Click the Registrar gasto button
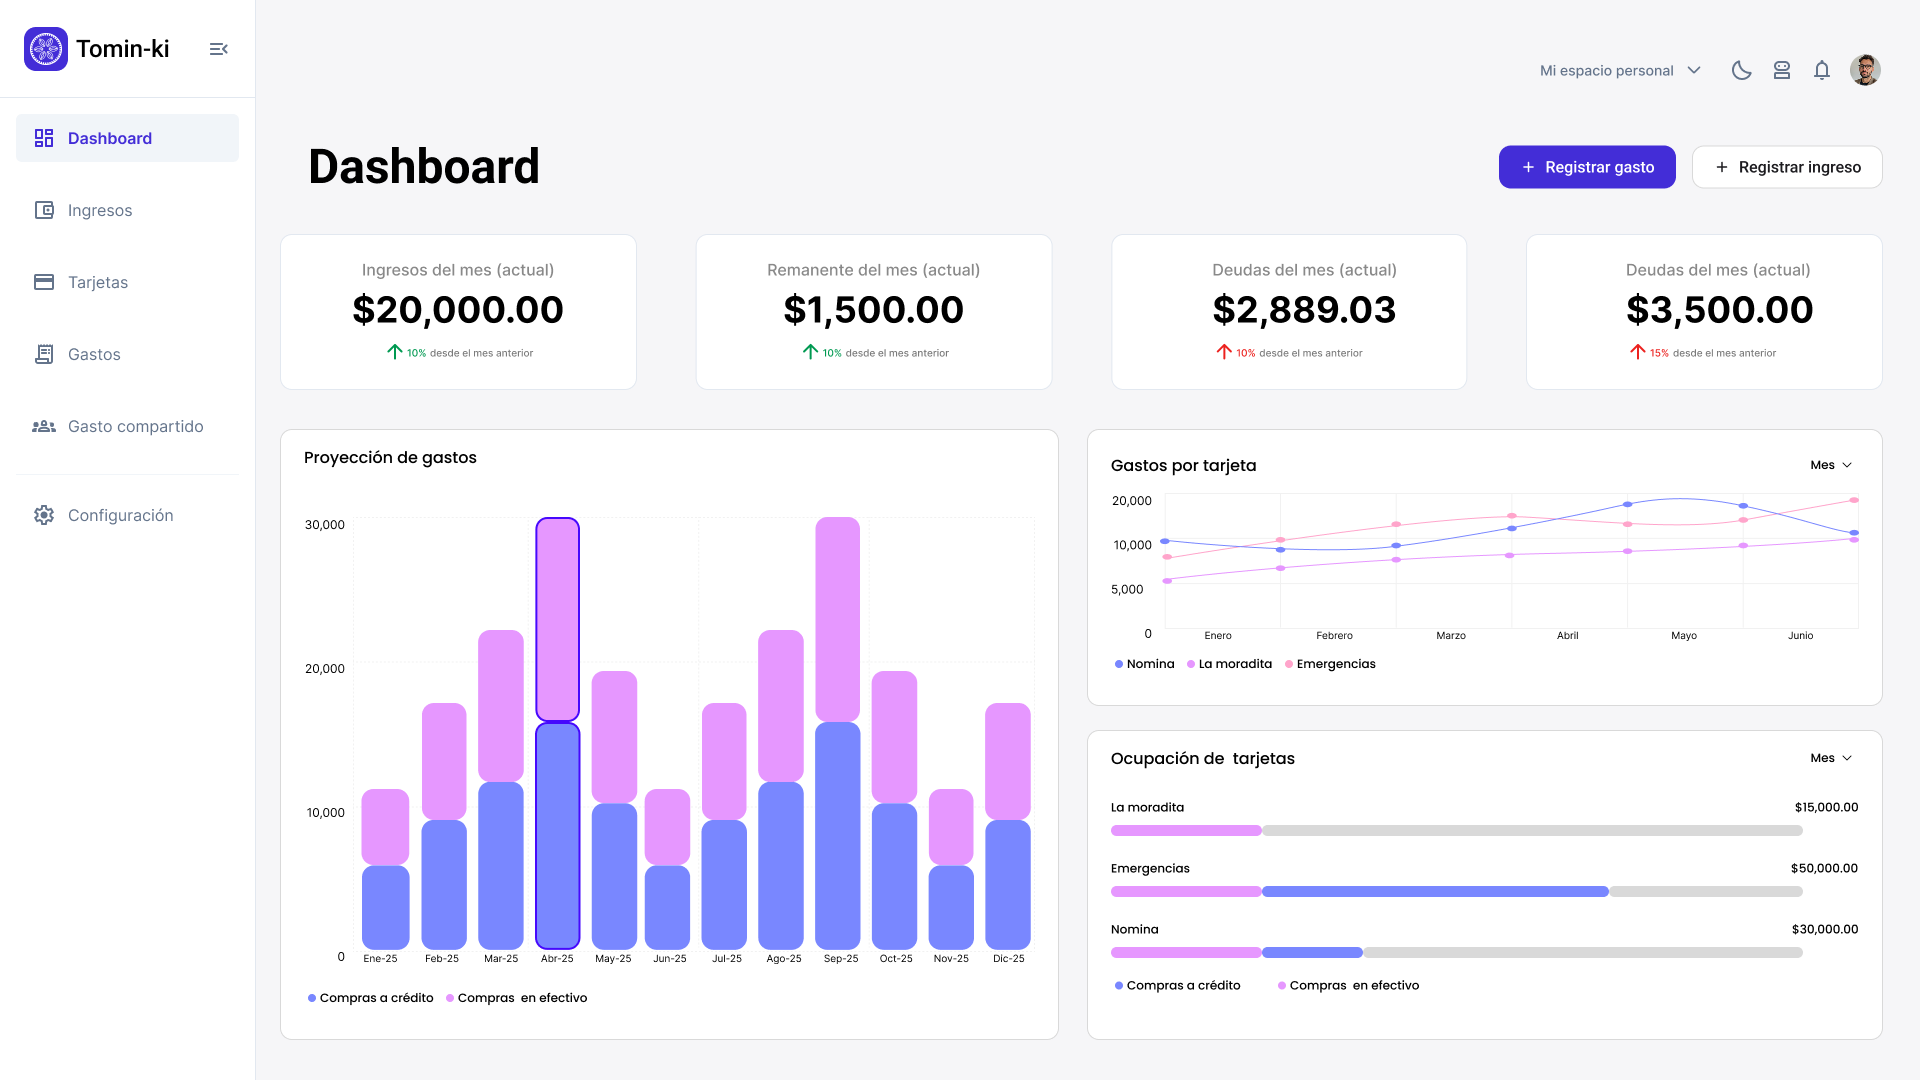The height and width of the screenshot is (1080, 1920). tap(1587, 167)
